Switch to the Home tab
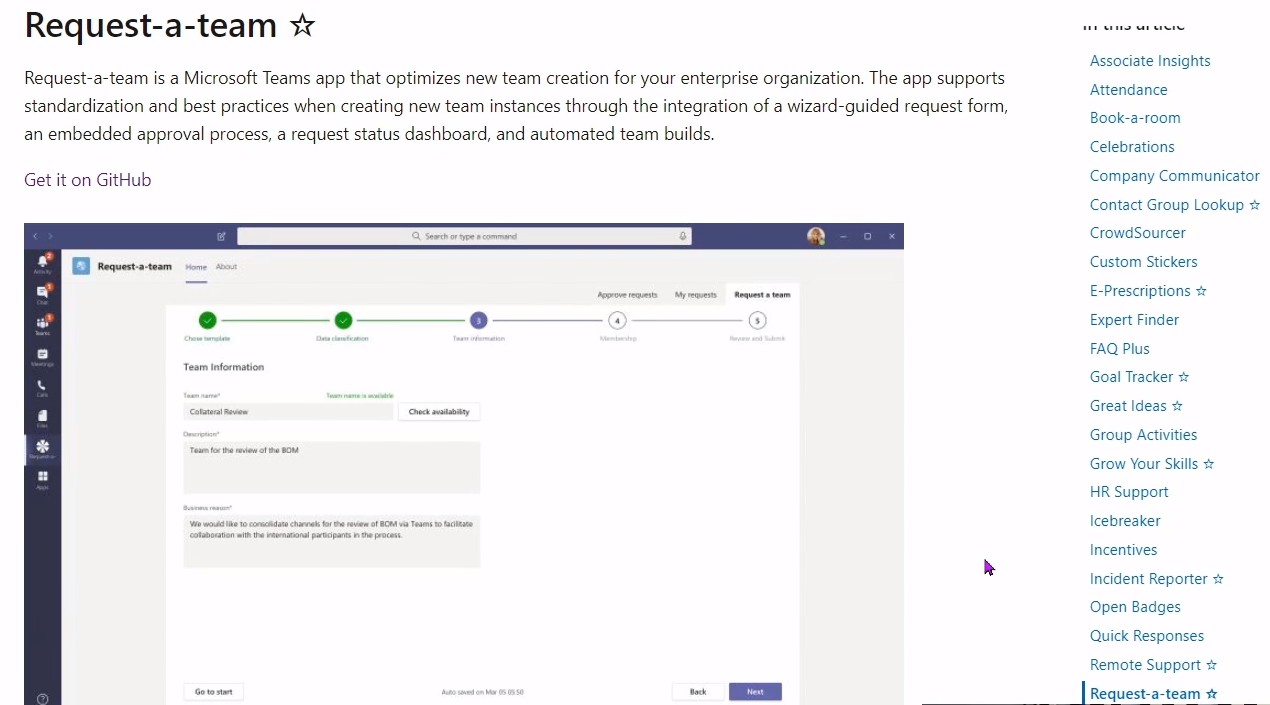 (196, 267)
